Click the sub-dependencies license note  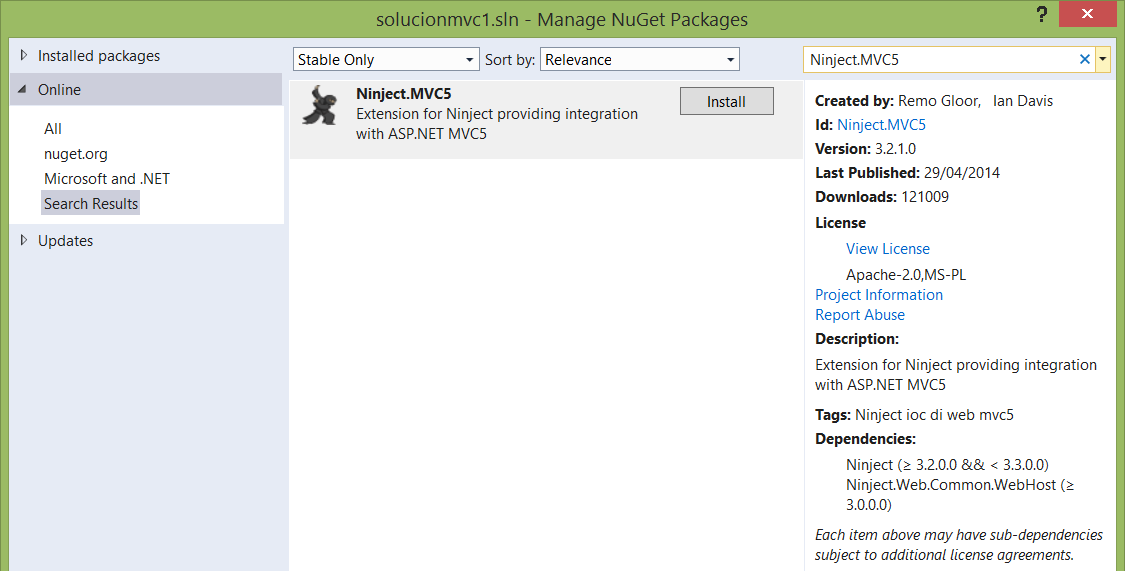point(959,544)
